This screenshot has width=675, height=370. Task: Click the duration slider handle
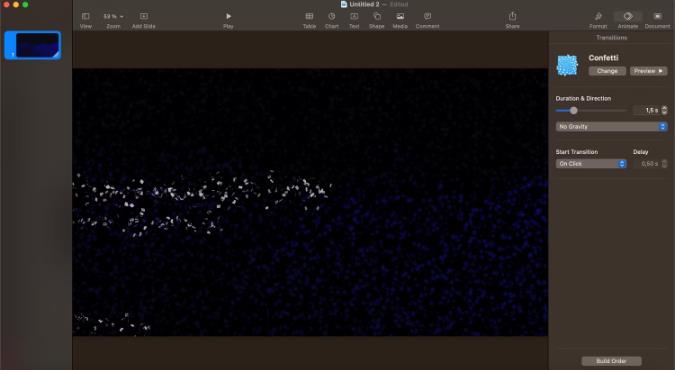coord(573,111)
